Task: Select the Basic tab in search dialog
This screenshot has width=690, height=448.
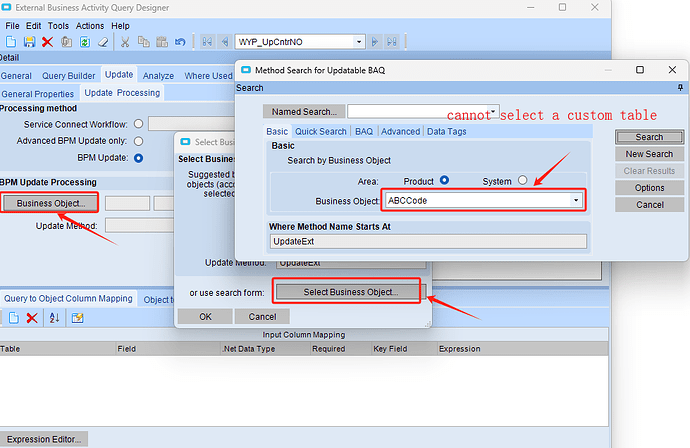Action: pos(277,131)
